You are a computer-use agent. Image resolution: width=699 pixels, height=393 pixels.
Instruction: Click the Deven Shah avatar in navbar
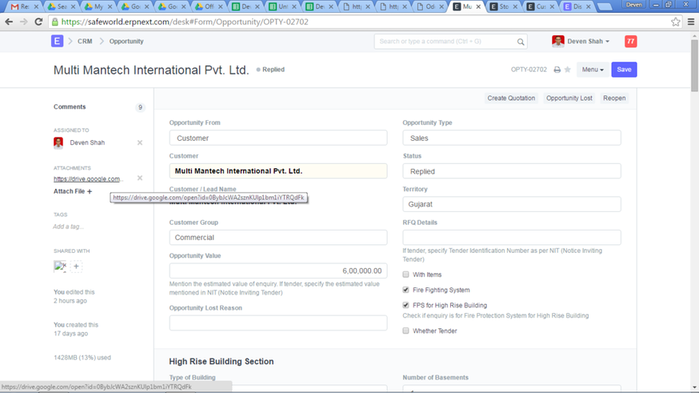pyautogui.click(x=558, y=41)
